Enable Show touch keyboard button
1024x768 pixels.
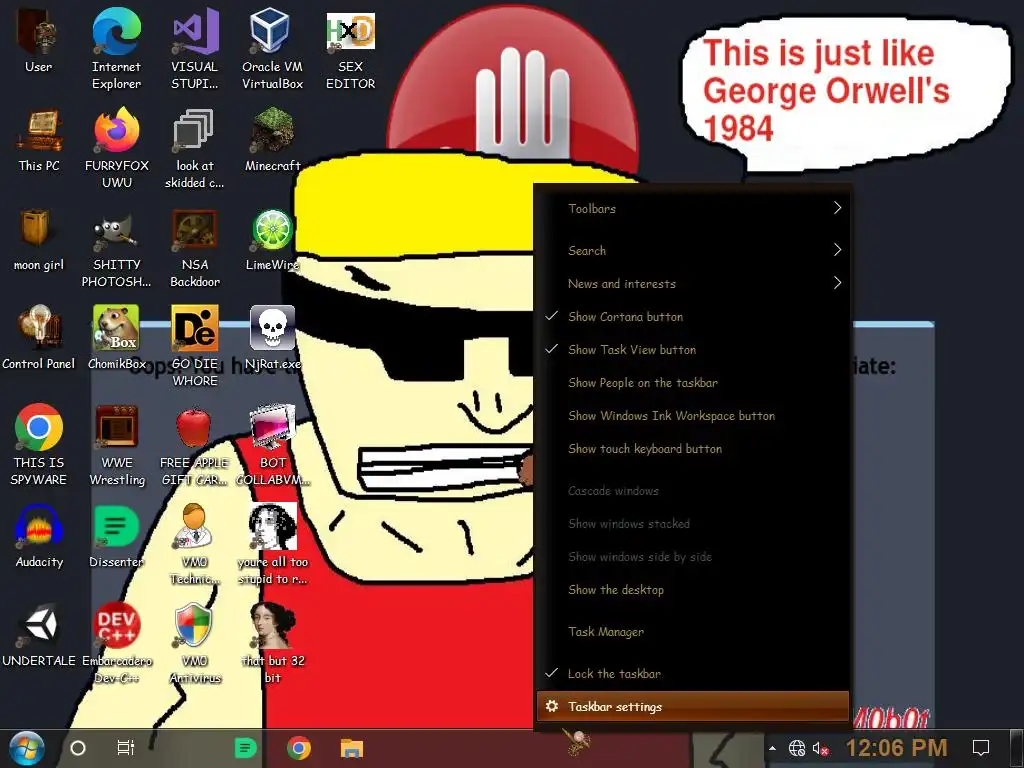(693, 449)
